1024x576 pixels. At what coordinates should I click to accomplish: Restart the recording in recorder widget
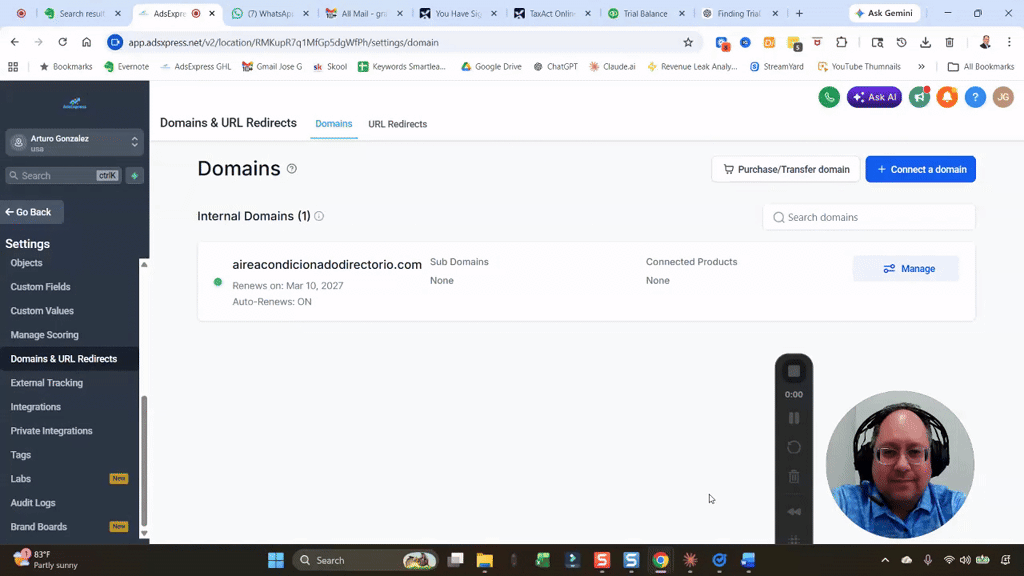tap(793, 447)
